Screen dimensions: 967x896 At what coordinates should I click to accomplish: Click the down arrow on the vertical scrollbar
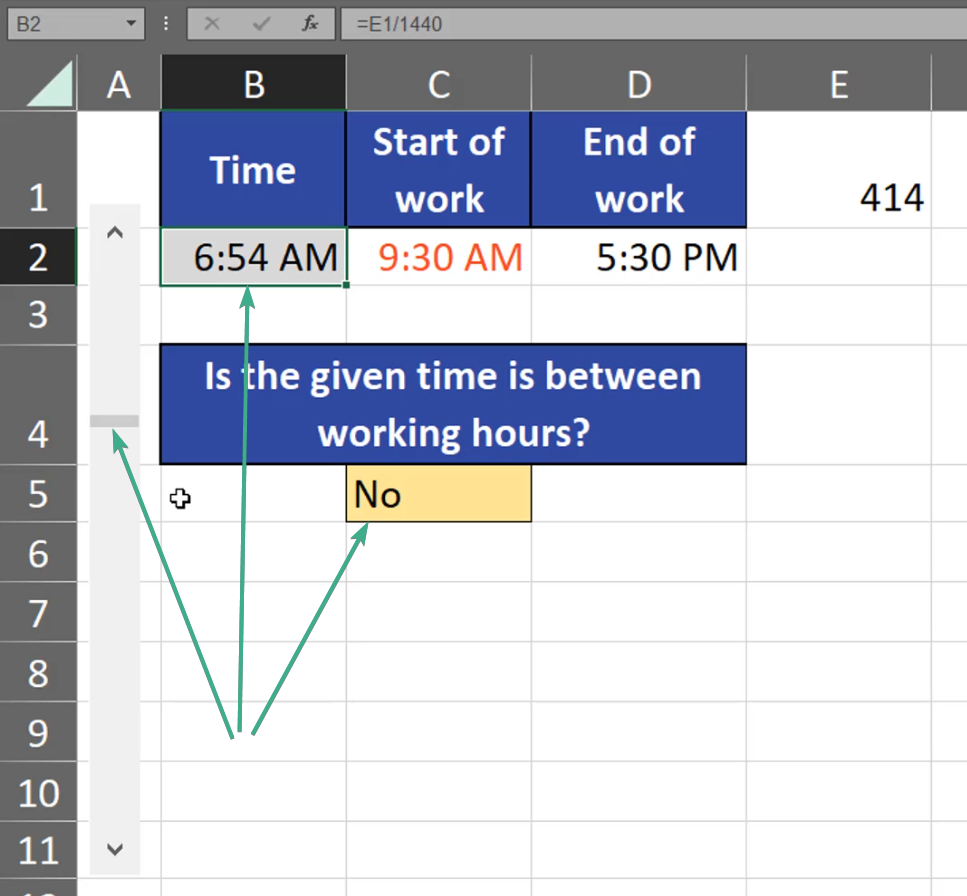point(114,849)
